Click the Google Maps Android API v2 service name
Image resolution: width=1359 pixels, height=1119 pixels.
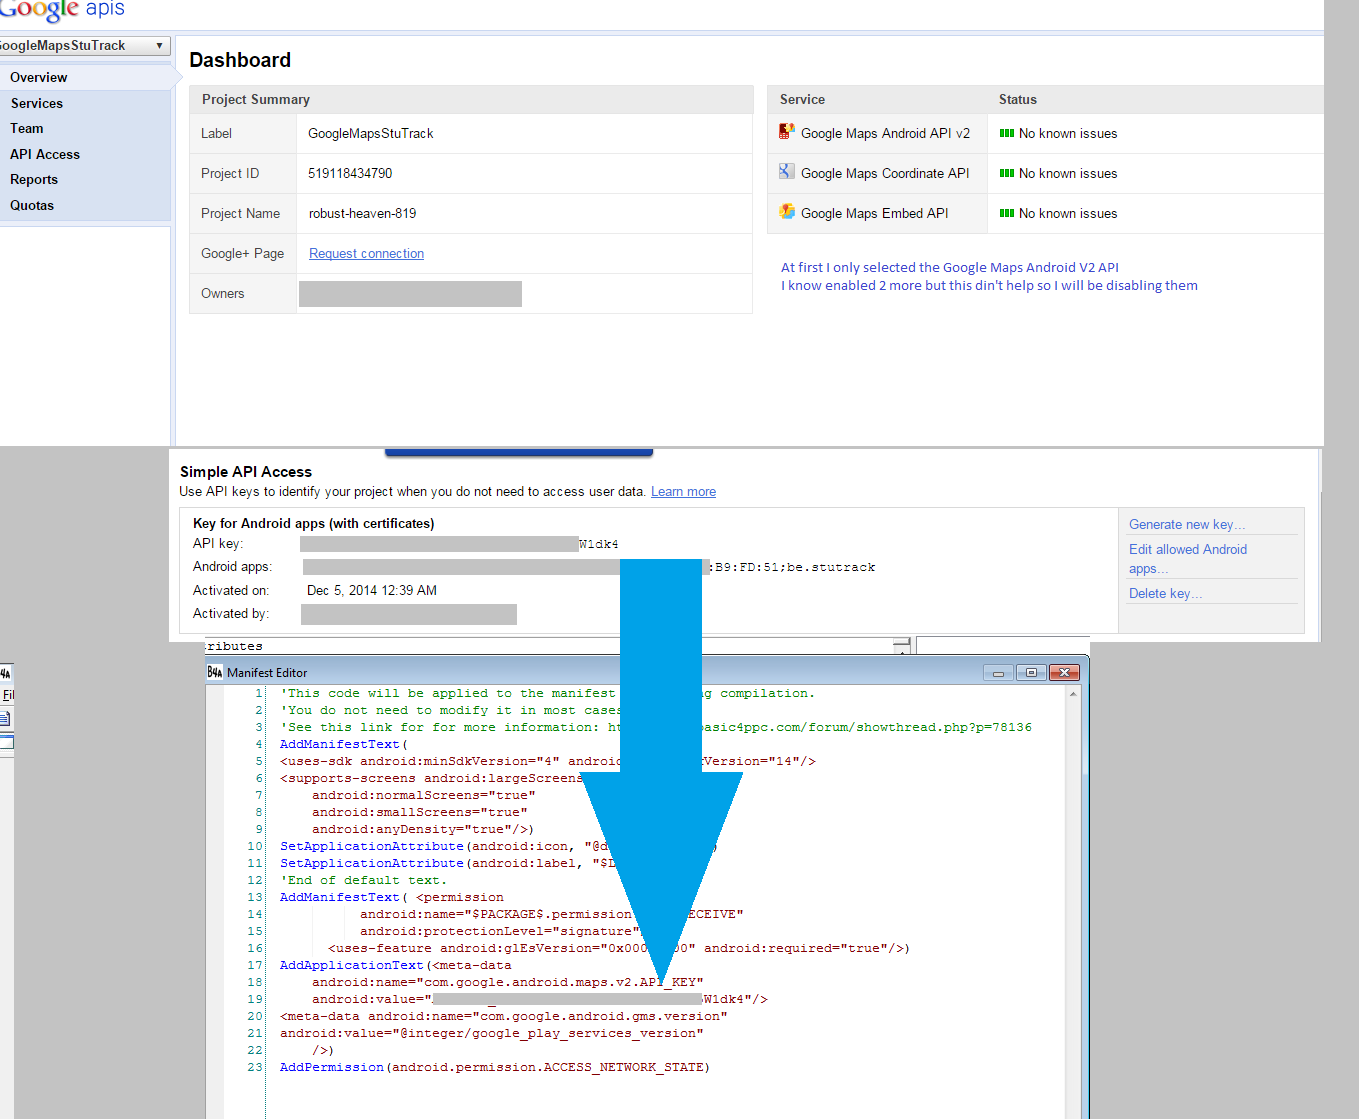click(885, 133)
